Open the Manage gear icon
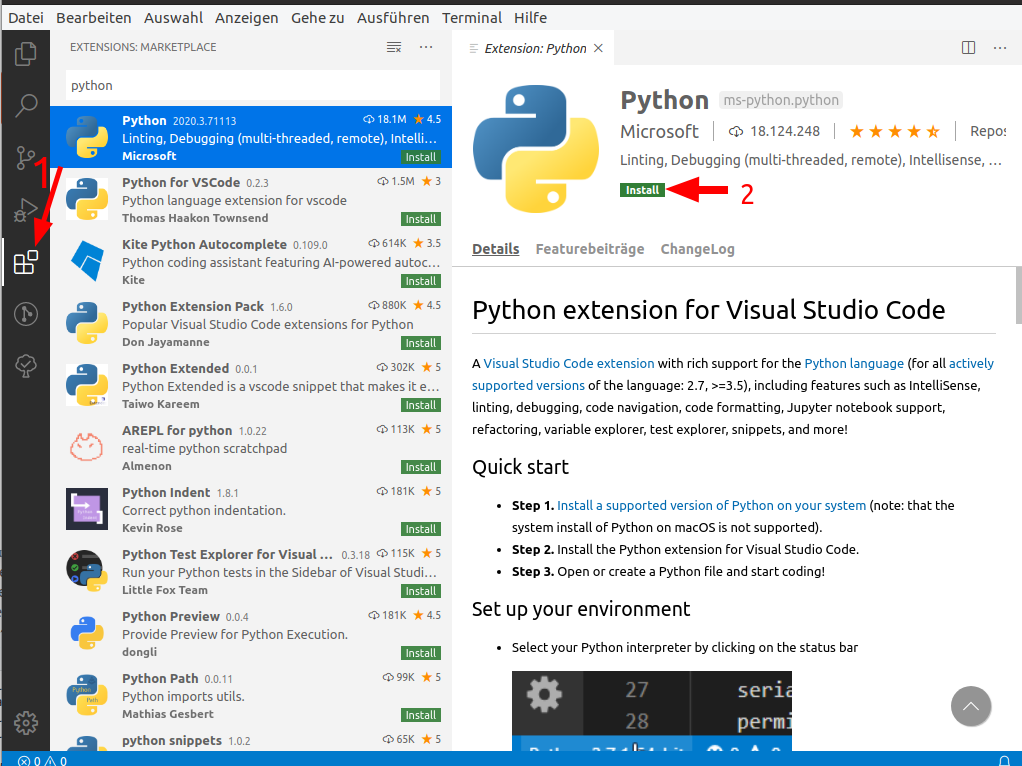 (25, 723)
